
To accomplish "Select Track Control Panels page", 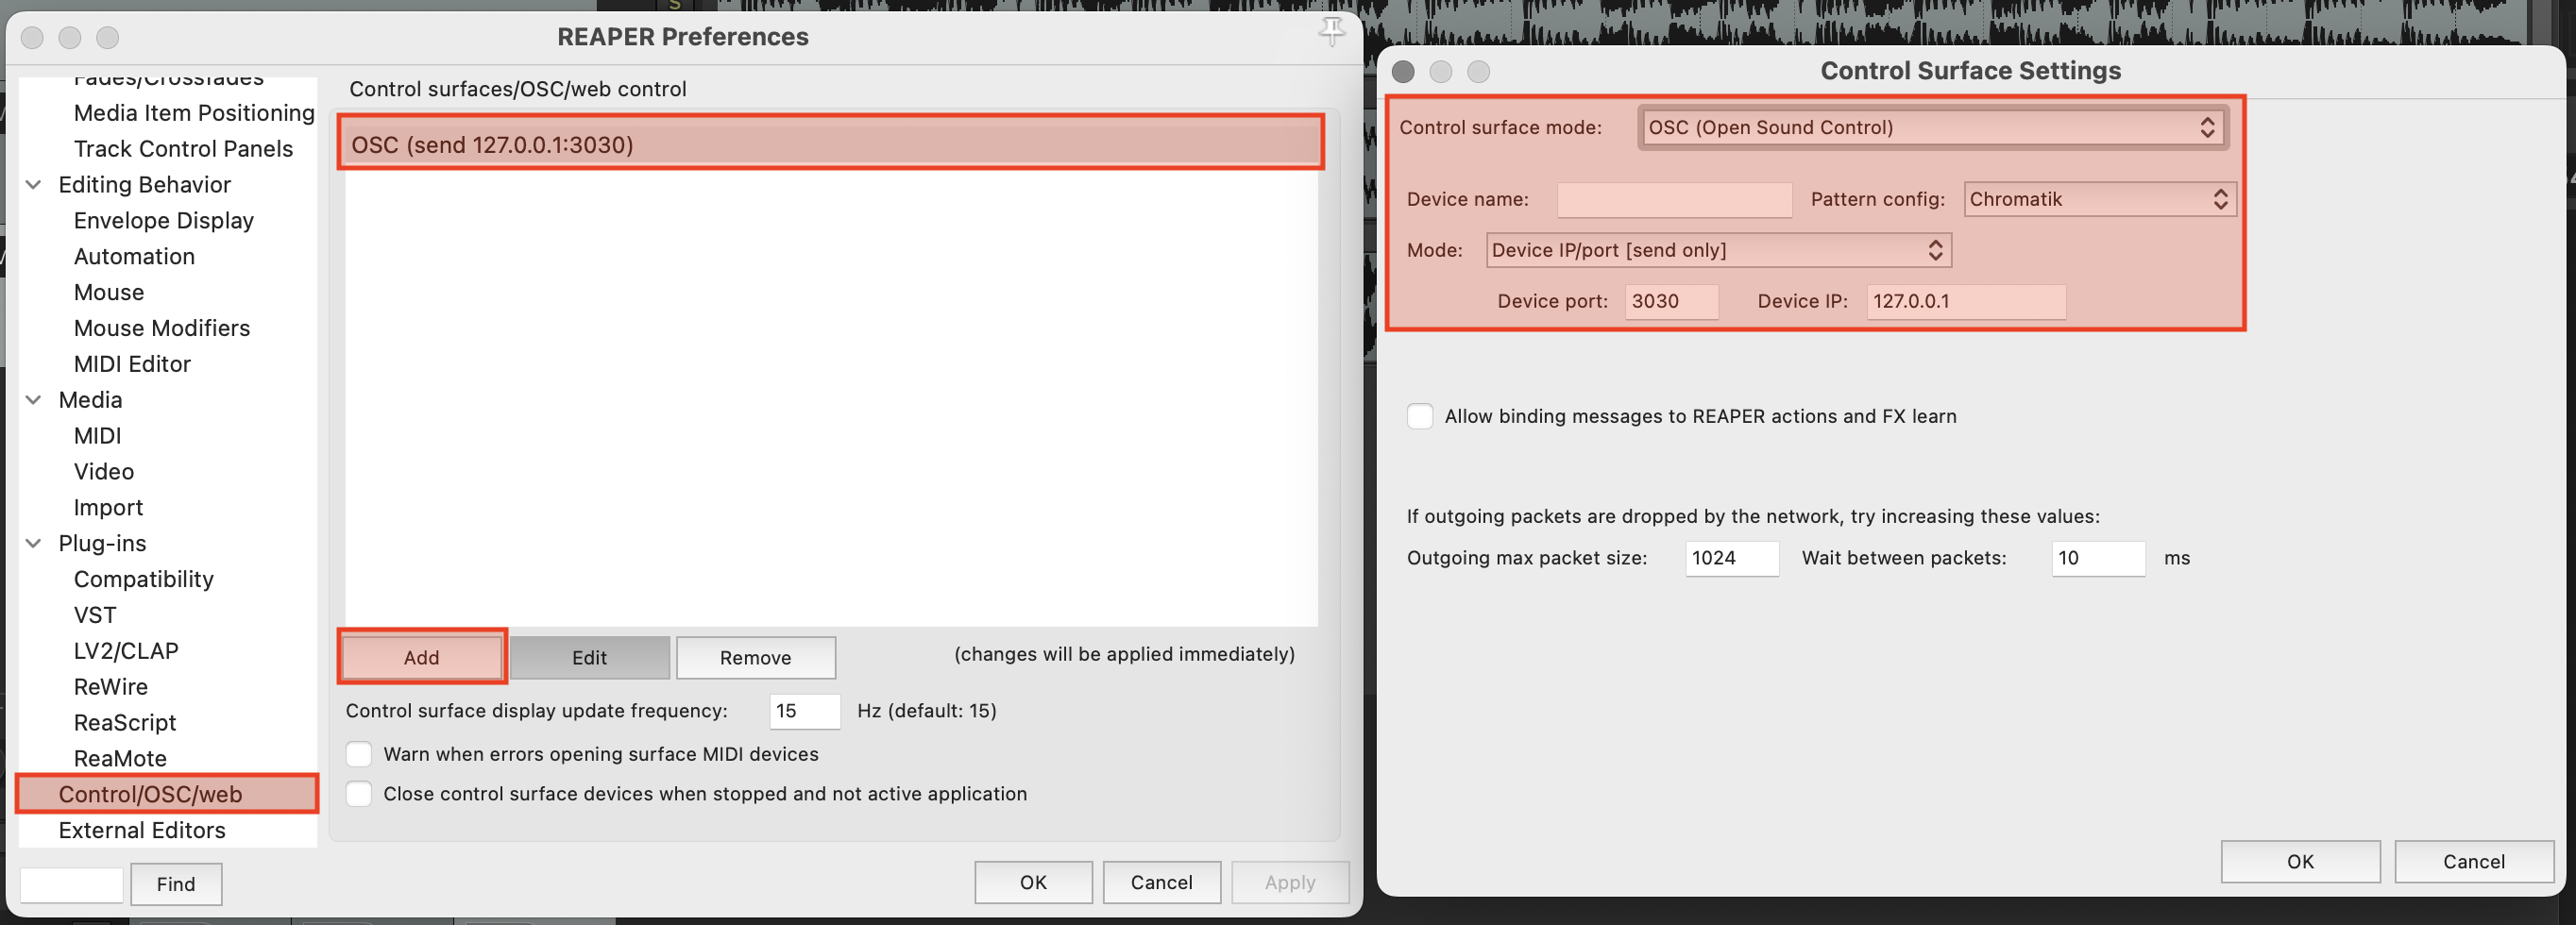I will 183,149.
